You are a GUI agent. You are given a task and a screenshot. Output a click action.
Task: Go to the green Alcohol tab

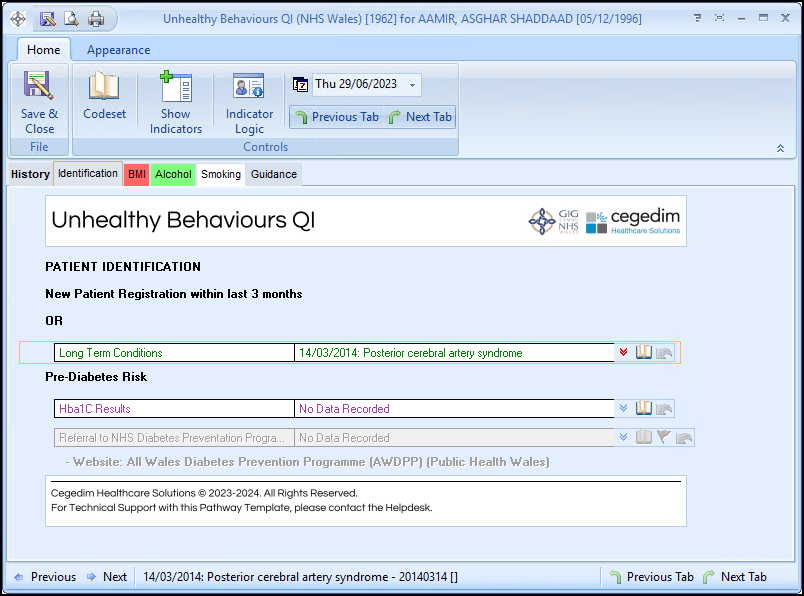pos(173,174)
